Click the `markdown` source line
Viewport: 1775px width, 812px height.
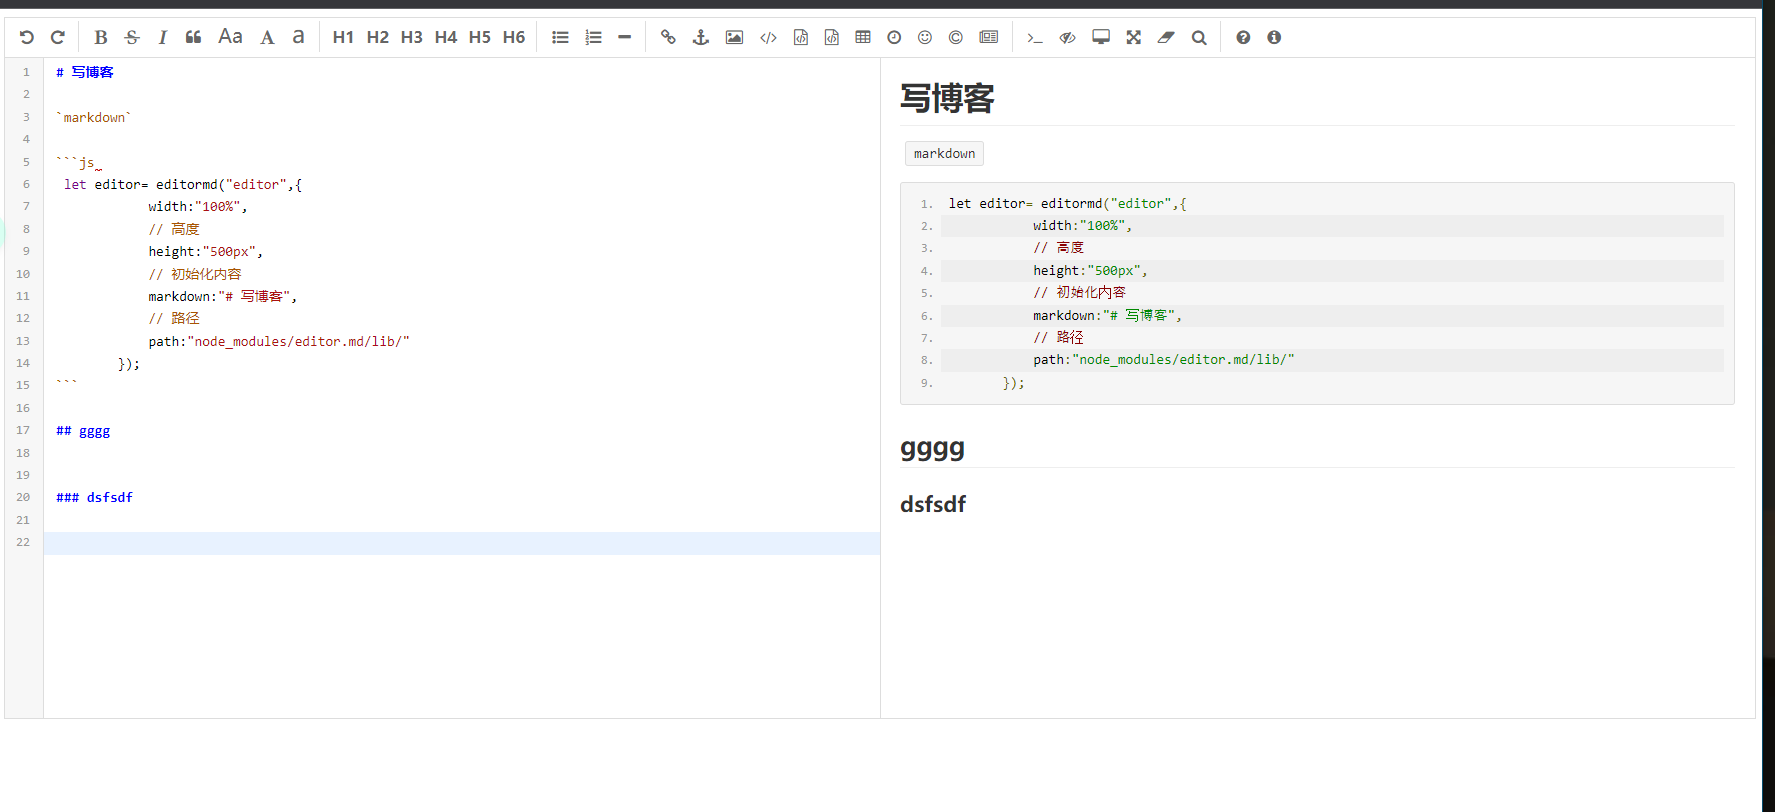94,117
